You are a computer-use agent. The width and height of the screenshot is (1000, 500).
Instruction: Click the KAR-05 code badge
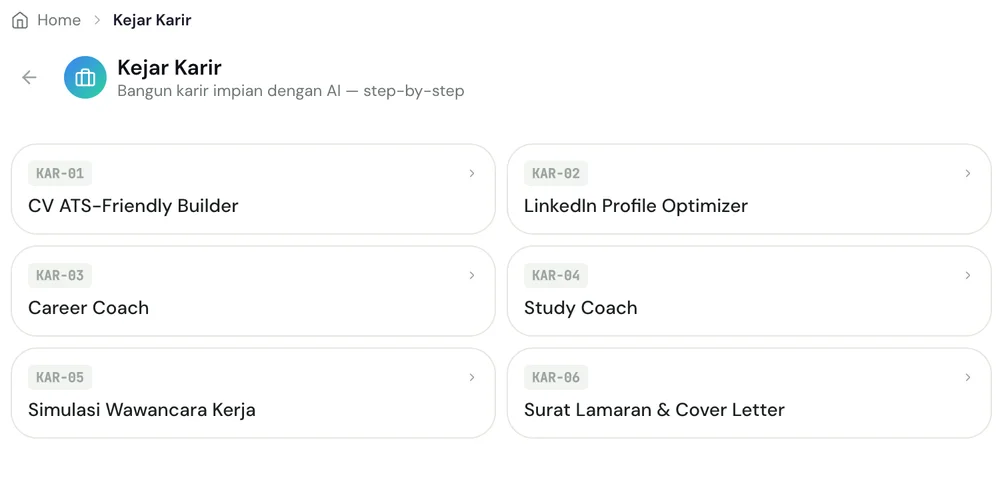coord(60,378)
